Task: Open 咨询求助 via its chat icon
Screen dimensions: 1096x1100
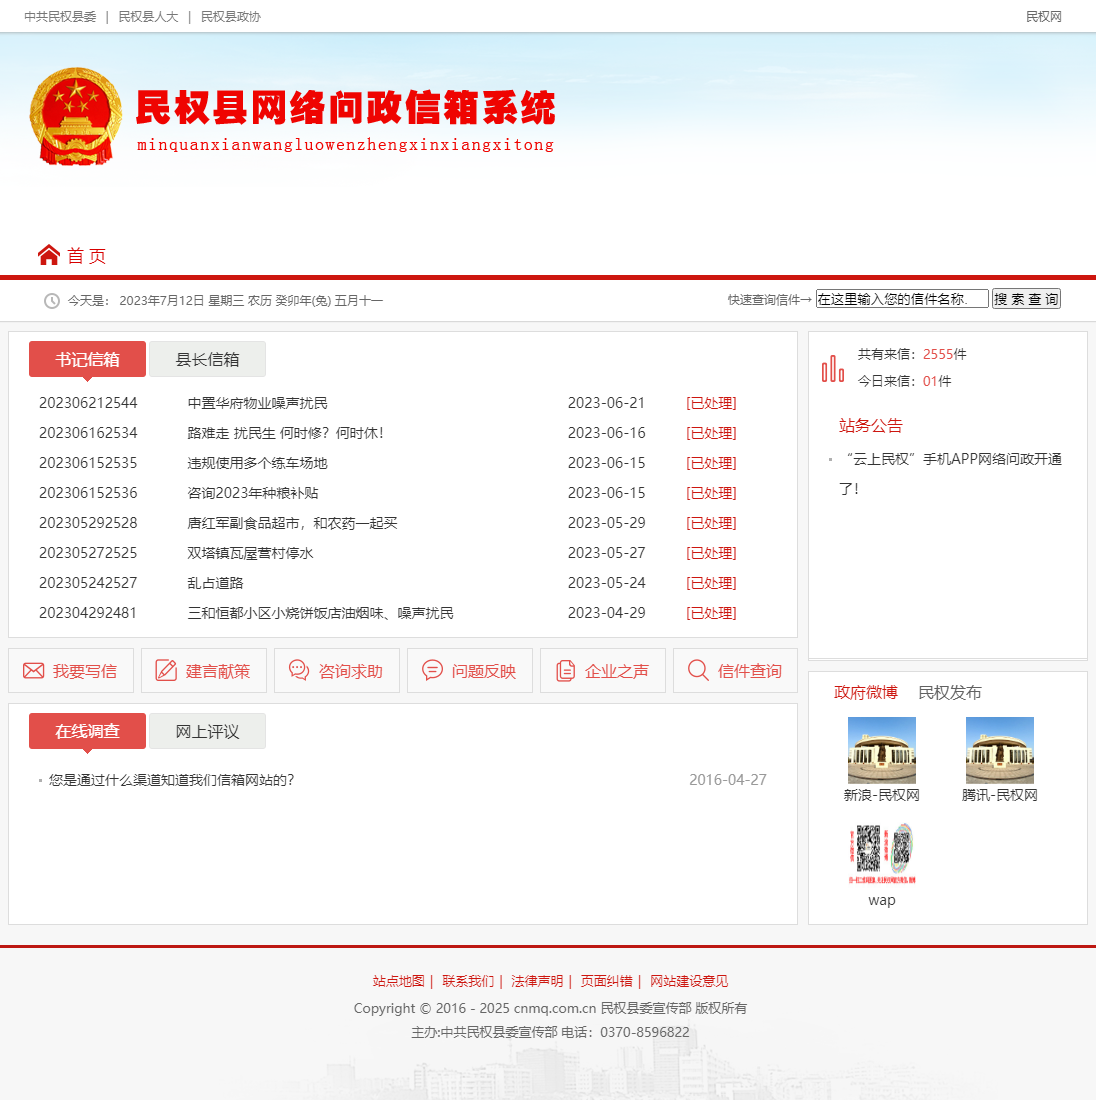Action: click(x=298, y=670)
